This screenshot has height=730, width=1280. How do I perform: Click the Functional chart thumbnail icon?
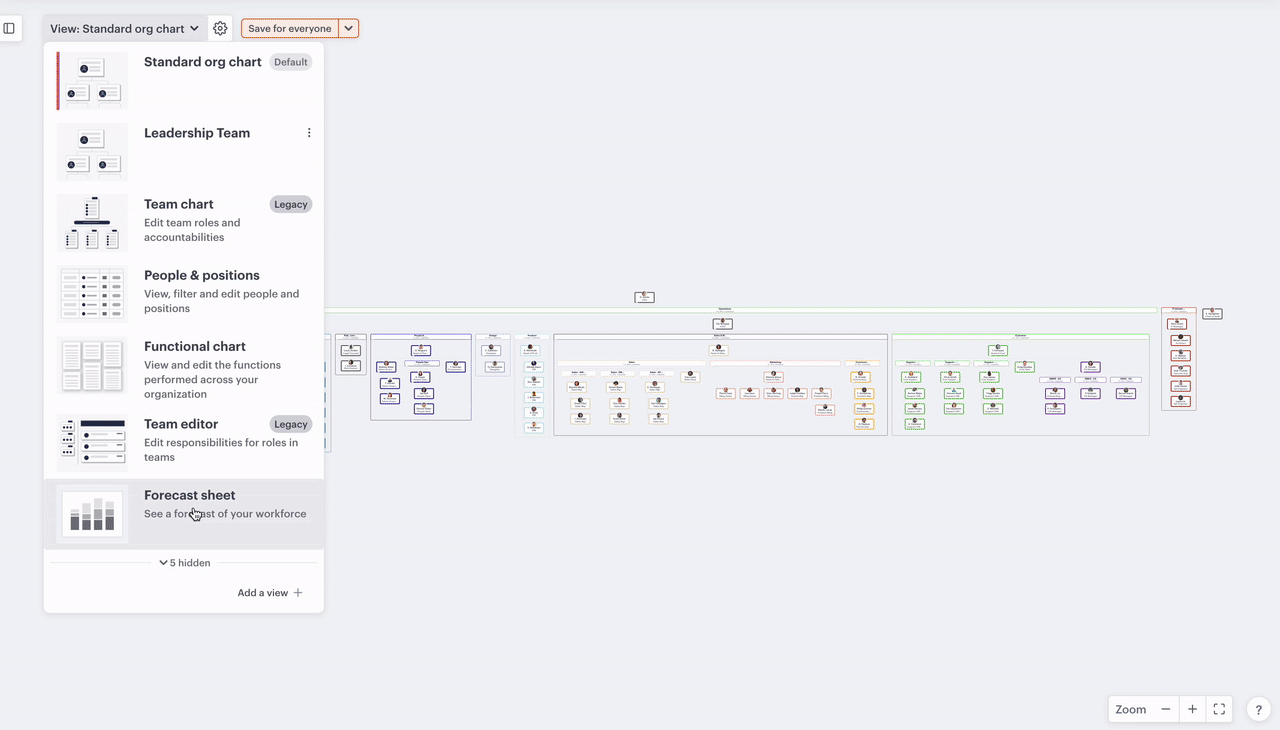[92, 366]
